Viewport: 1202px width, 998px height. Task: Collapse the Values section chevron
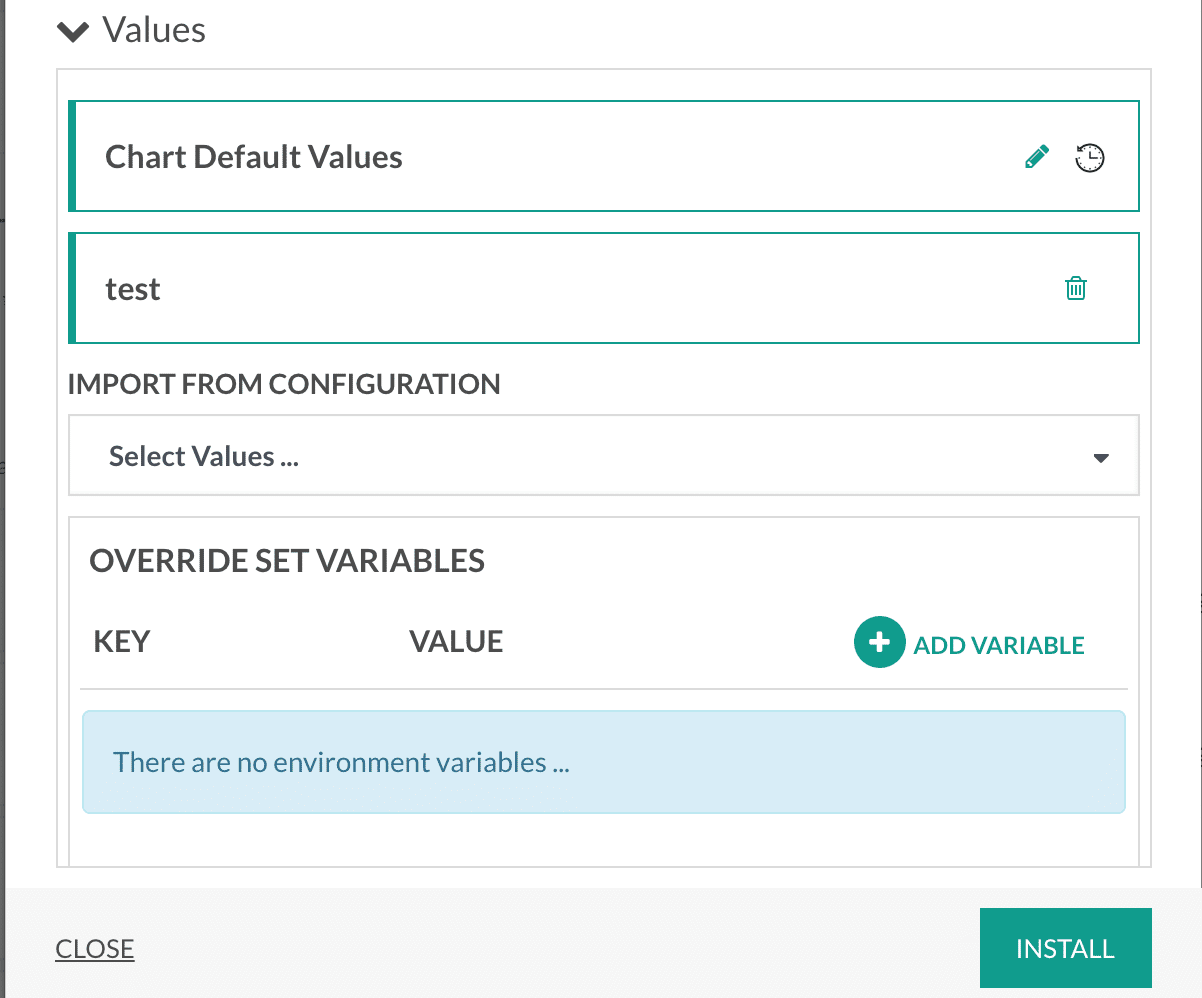[73, 32]
